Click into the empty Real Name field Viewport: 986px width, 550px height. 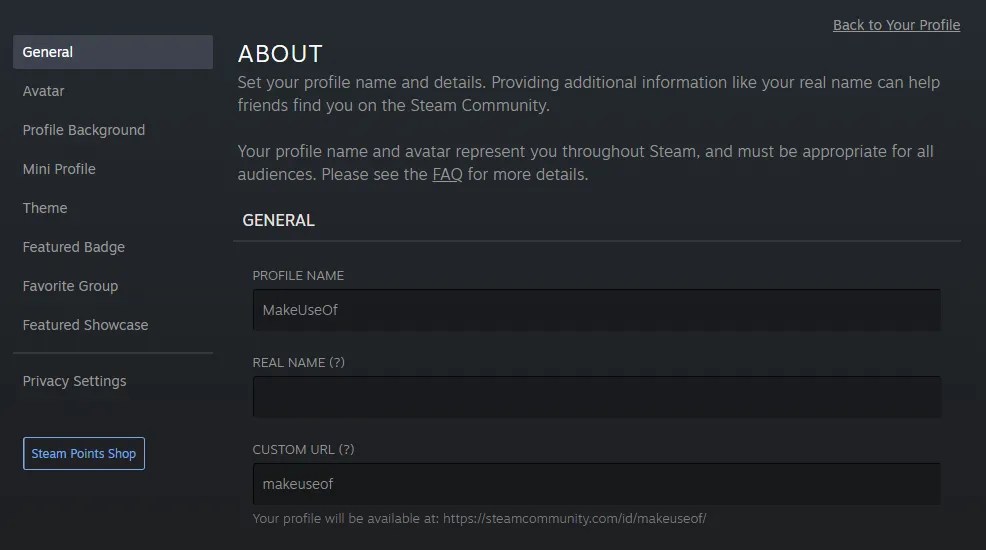tap(597, 397)
